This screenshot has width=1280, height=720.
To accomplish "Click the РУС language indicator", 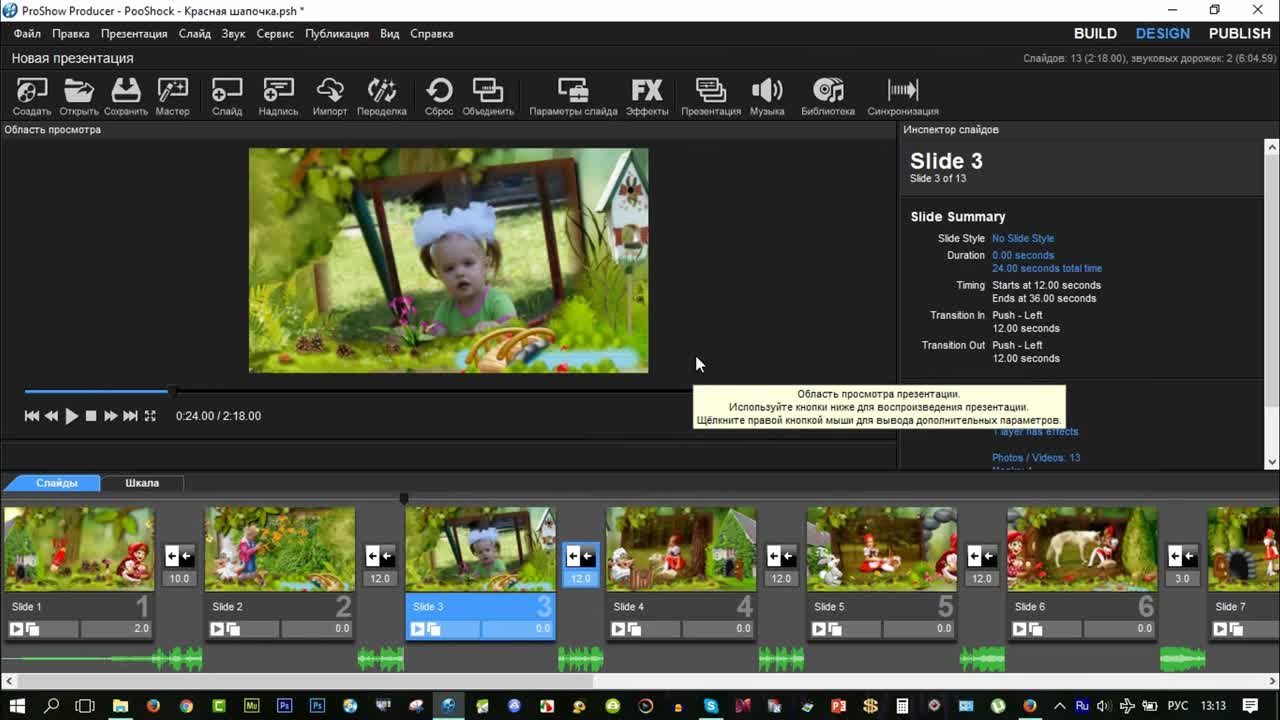I will [1179, 706].
